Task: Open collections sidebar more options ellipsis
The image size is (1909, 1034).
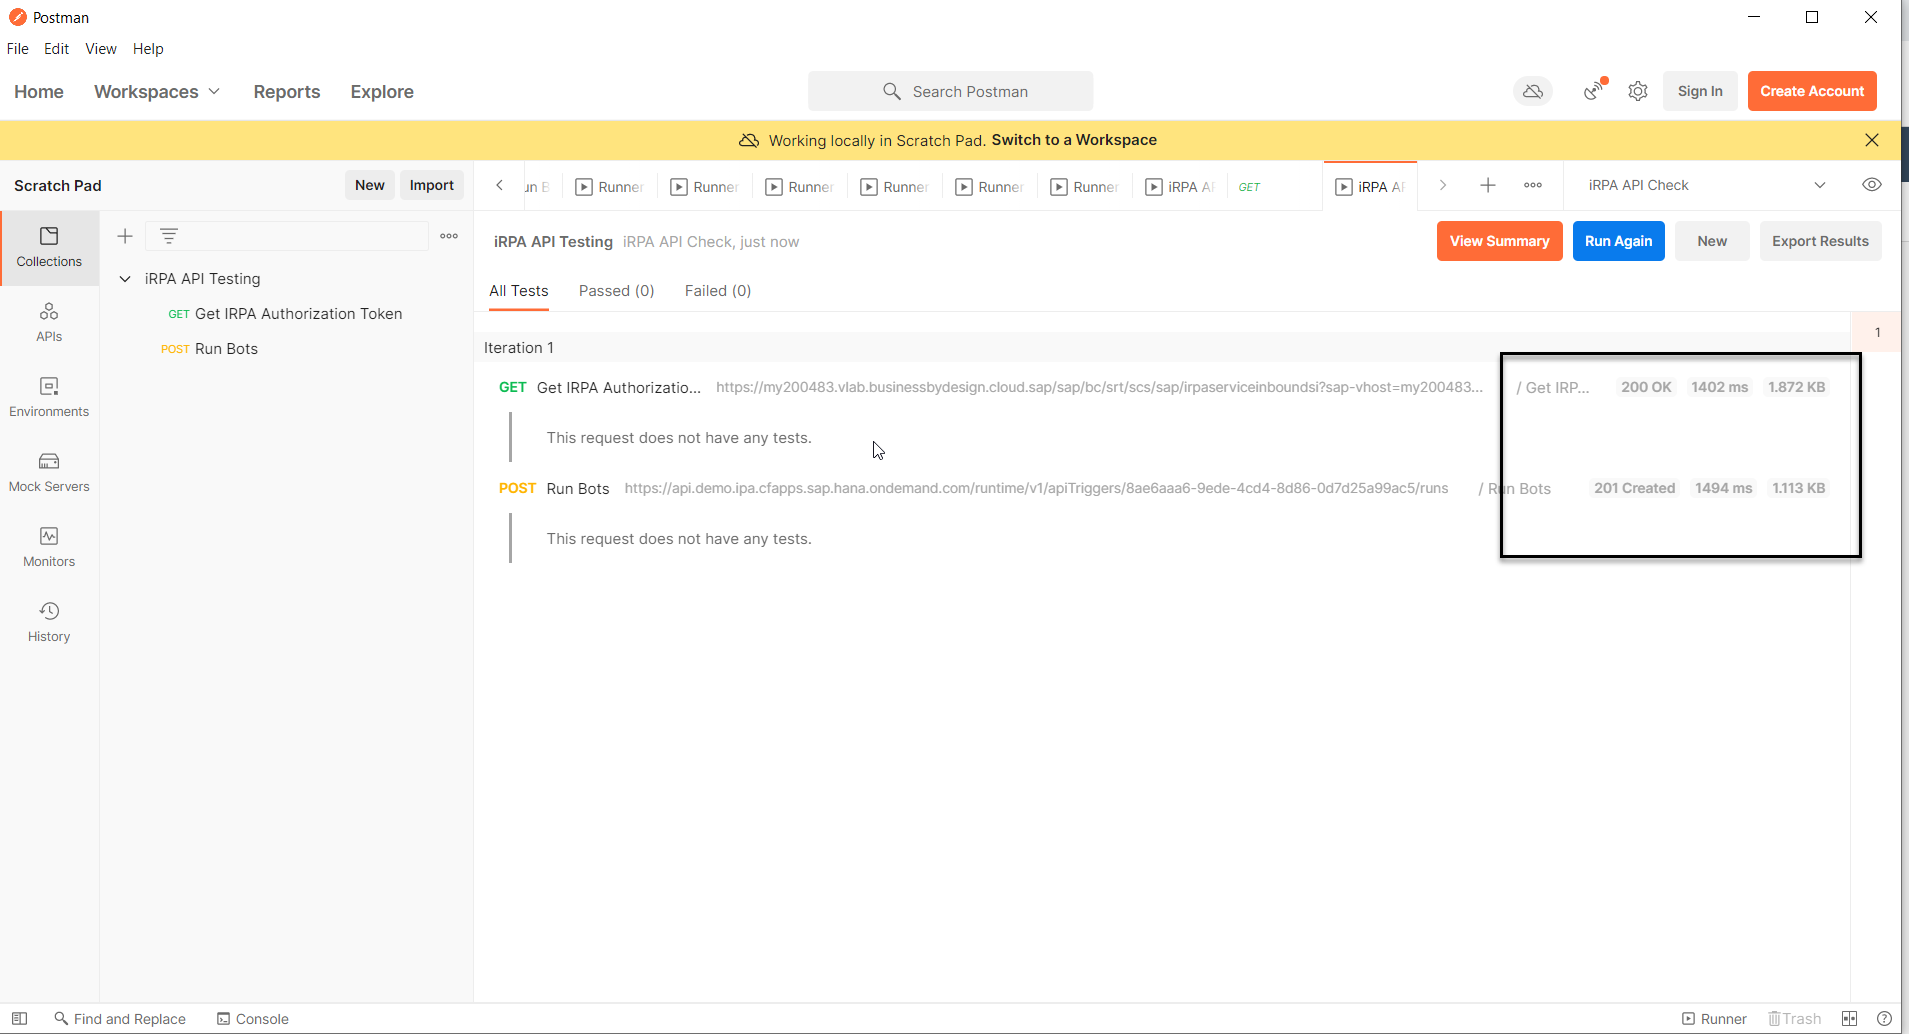Action: (449, 236)
